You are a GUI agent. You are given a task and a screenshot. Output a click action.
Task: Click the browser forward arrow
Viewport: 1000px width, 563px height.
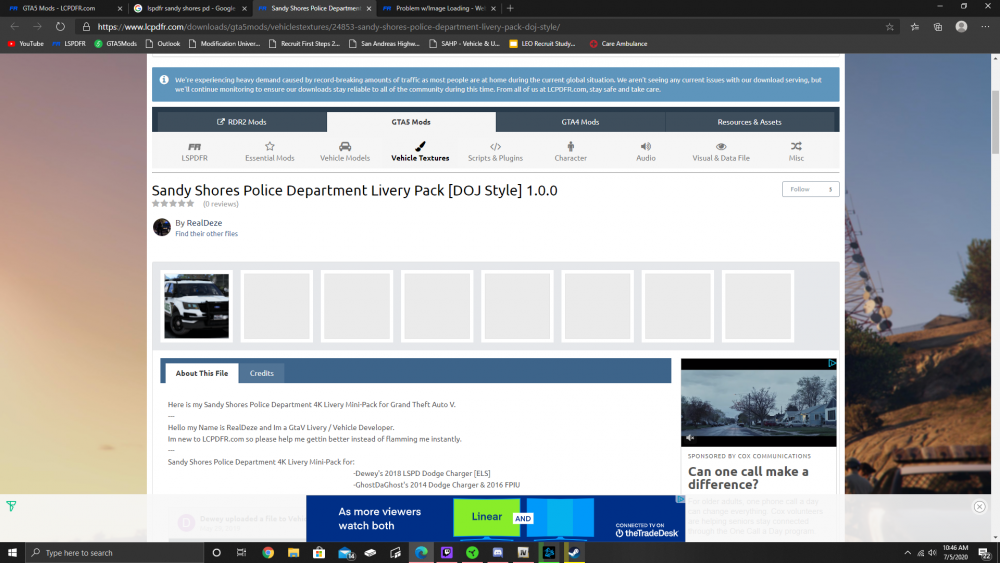pos(37,27)
